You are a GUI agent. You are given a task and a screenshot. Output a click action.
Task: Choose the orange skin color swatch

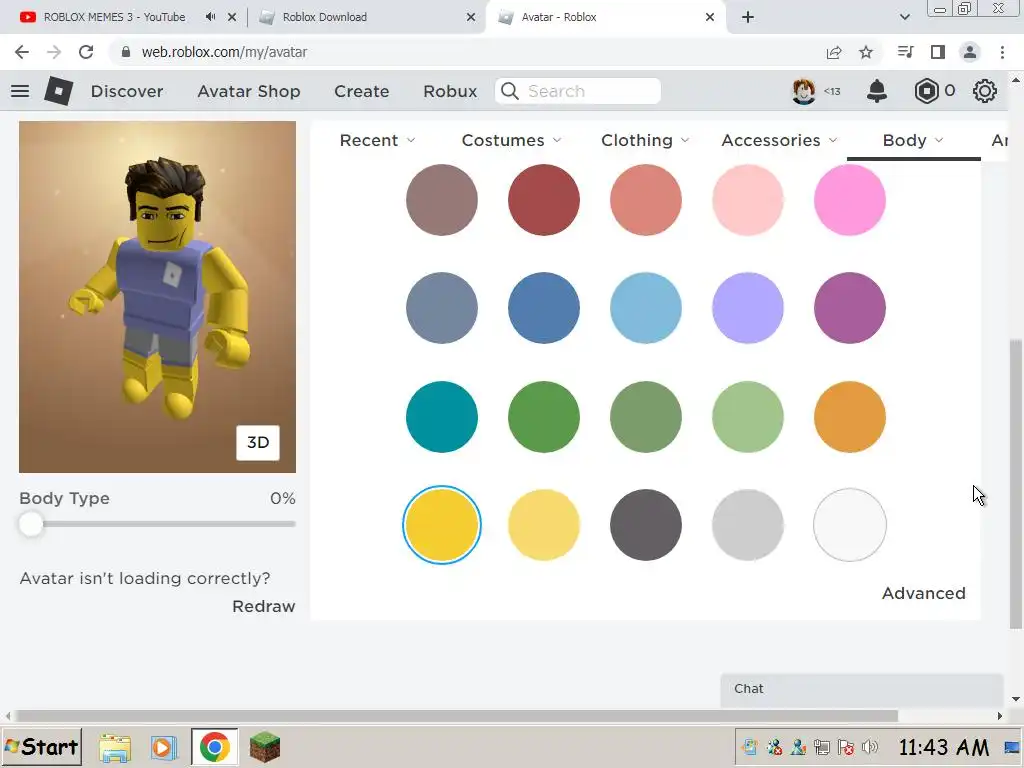(x=850, y=417)
